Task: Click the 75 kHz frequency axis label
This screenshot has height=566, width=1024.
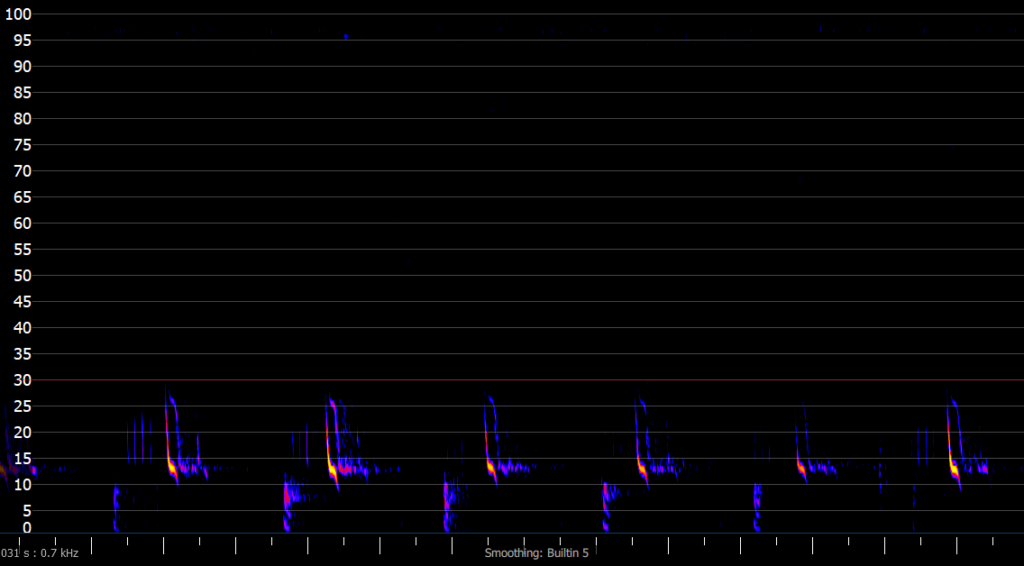Action: tap(20, 145)
